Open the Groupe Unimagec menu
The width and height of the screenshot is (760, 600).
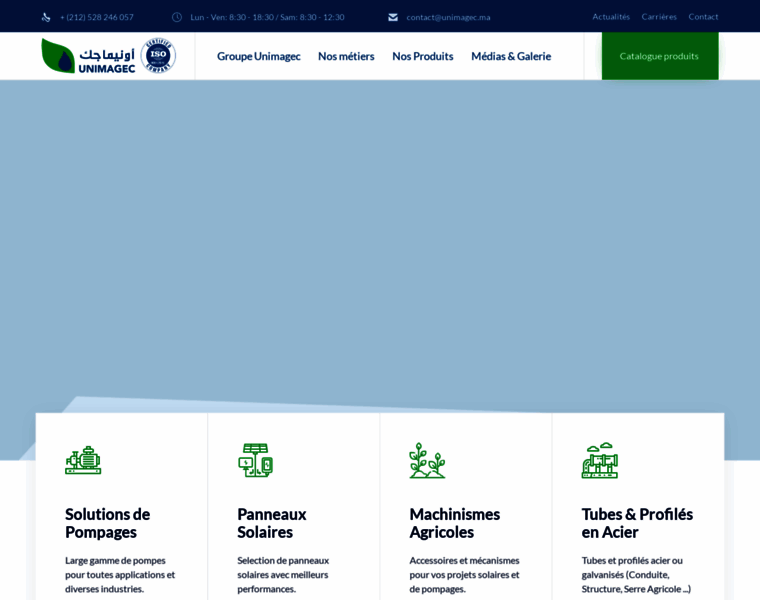[258, 56]
